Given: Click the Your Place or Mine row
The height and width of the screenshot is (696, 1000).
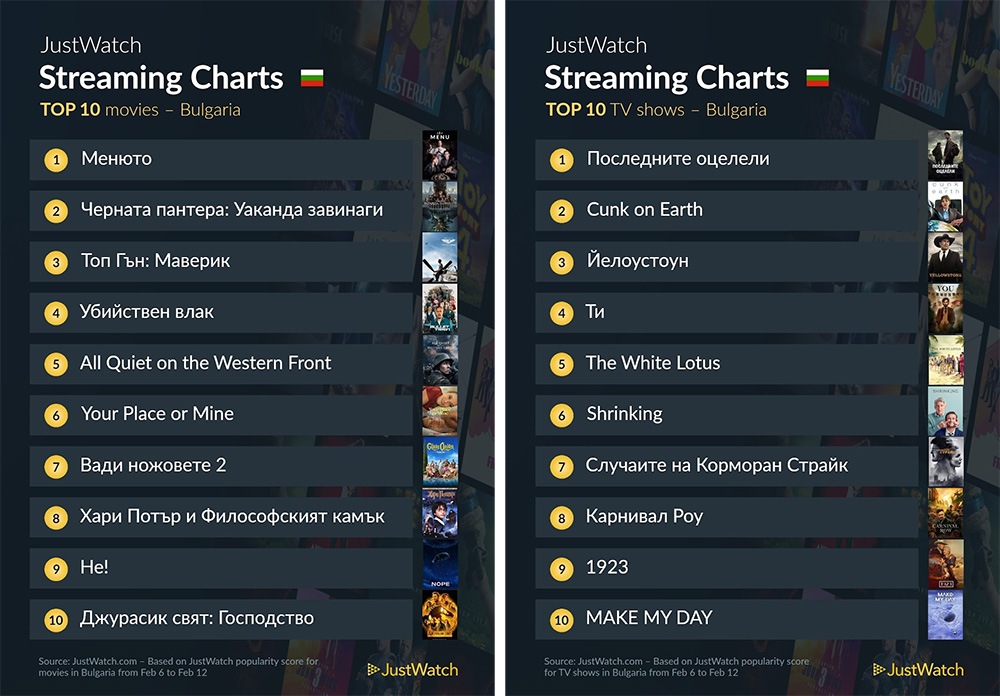Looking at the screenshot, I should [x=221, y=415].
